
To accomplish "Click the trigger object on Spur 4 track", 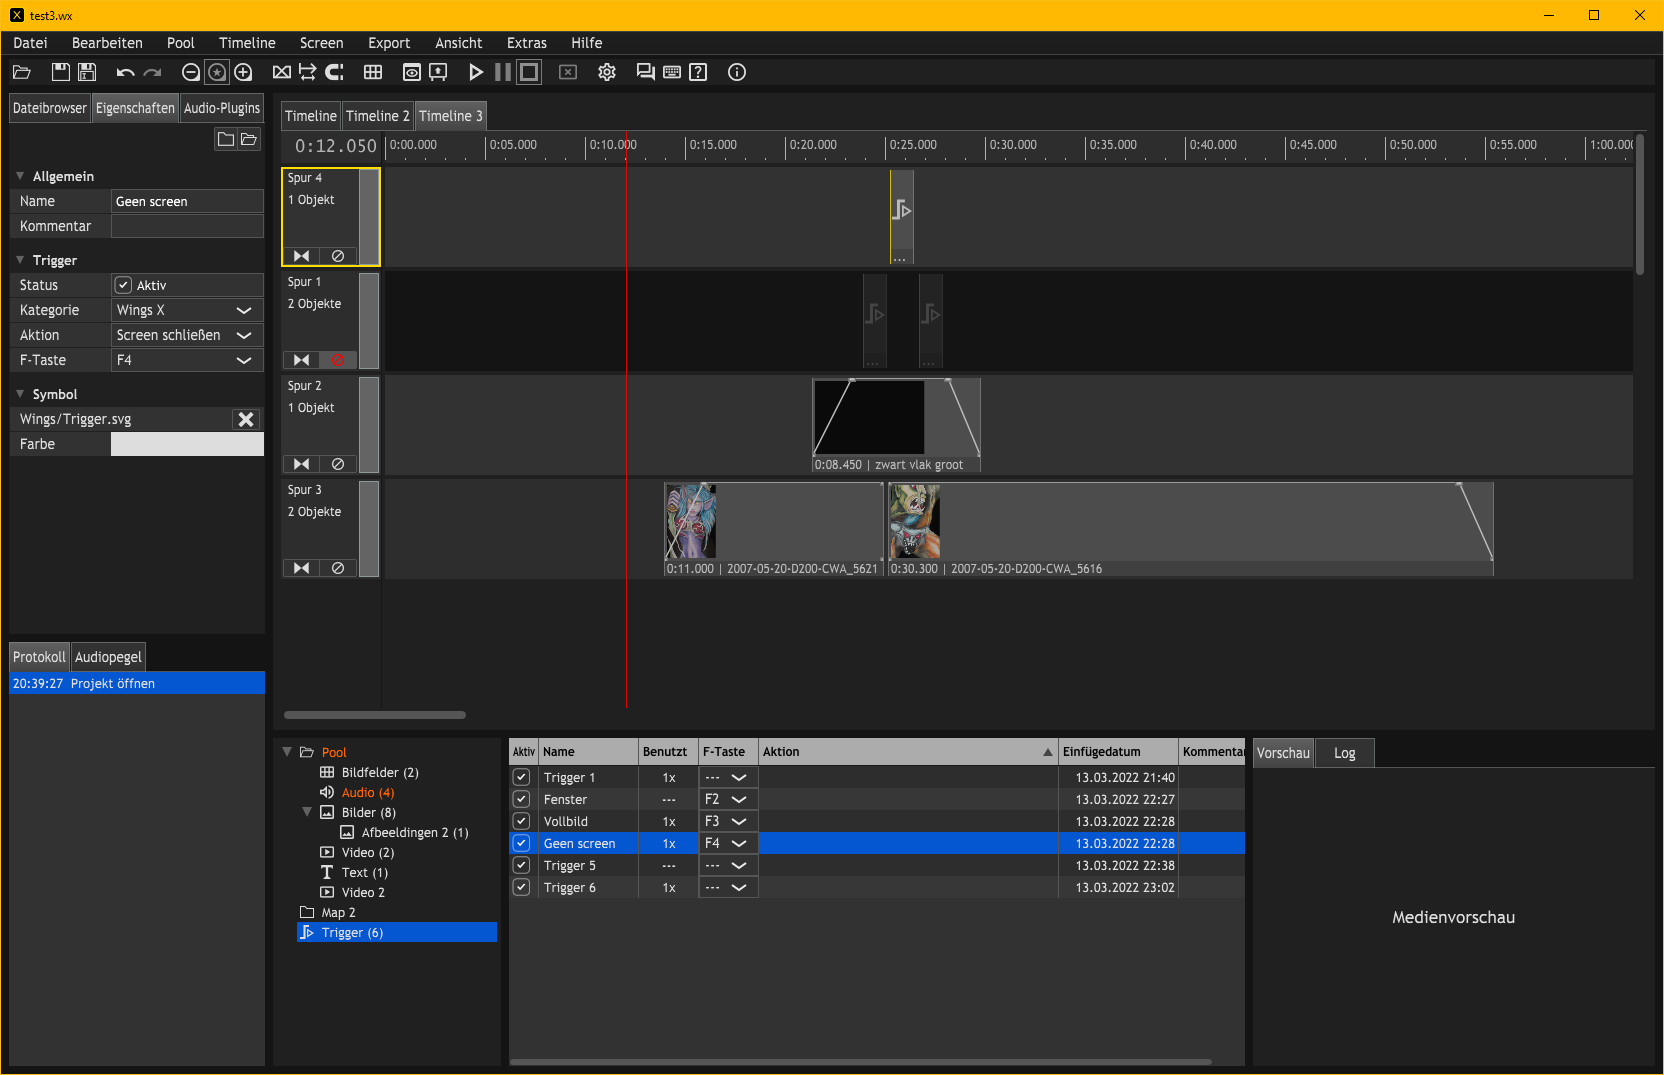I will coord(902,215).
